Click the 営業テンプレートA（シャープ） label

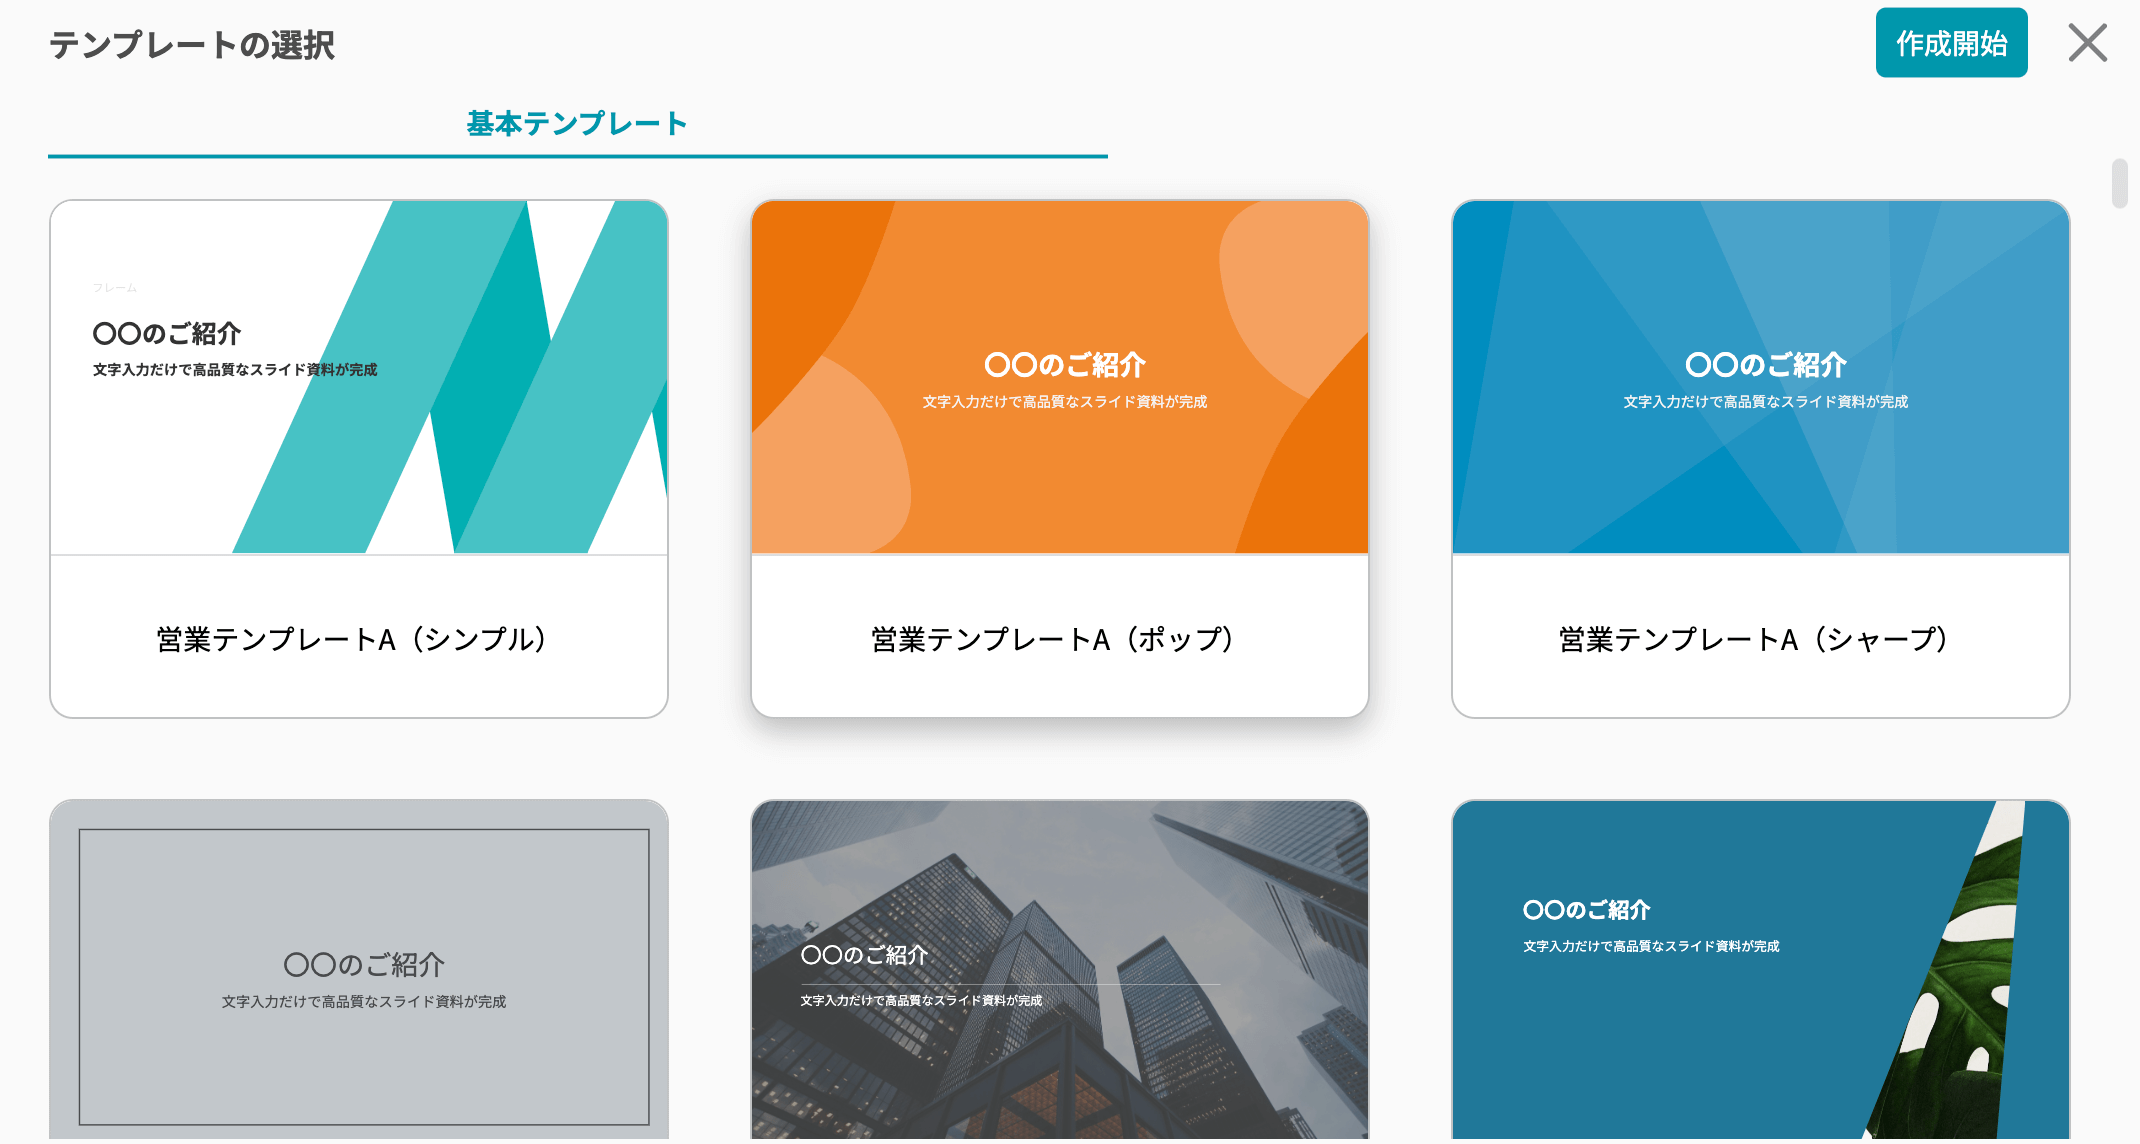point(1754,639)
